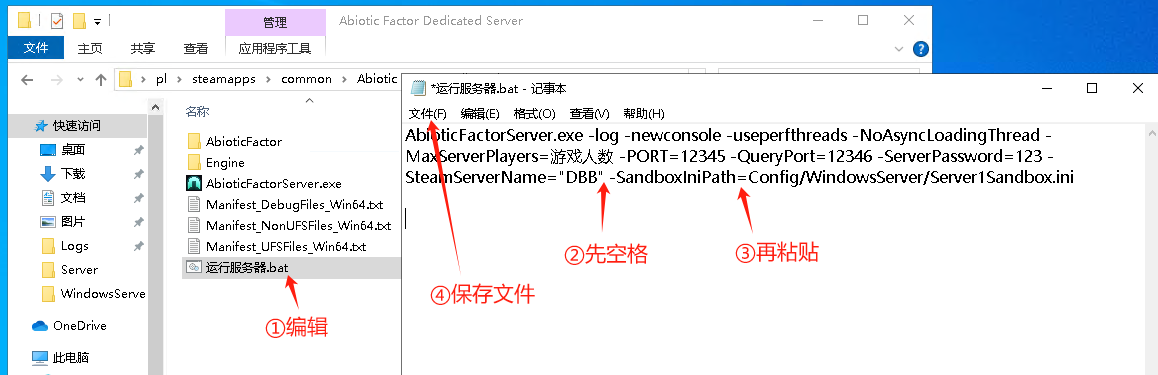1158x375 pixels.
Task: Go back with the Explorer back arrow
Action: tap(27, 80)
